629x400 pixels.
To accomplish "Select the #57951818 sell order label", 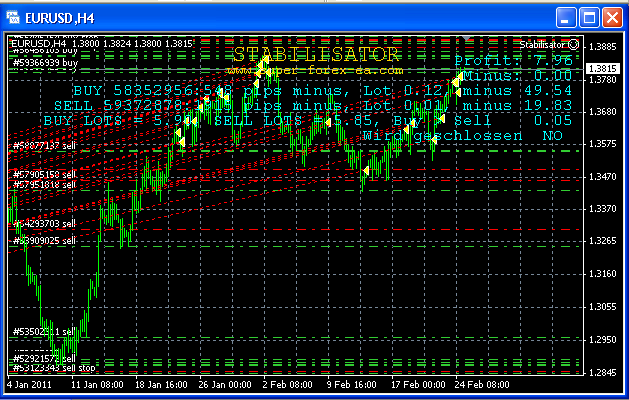I will click(x=44, y=185).
